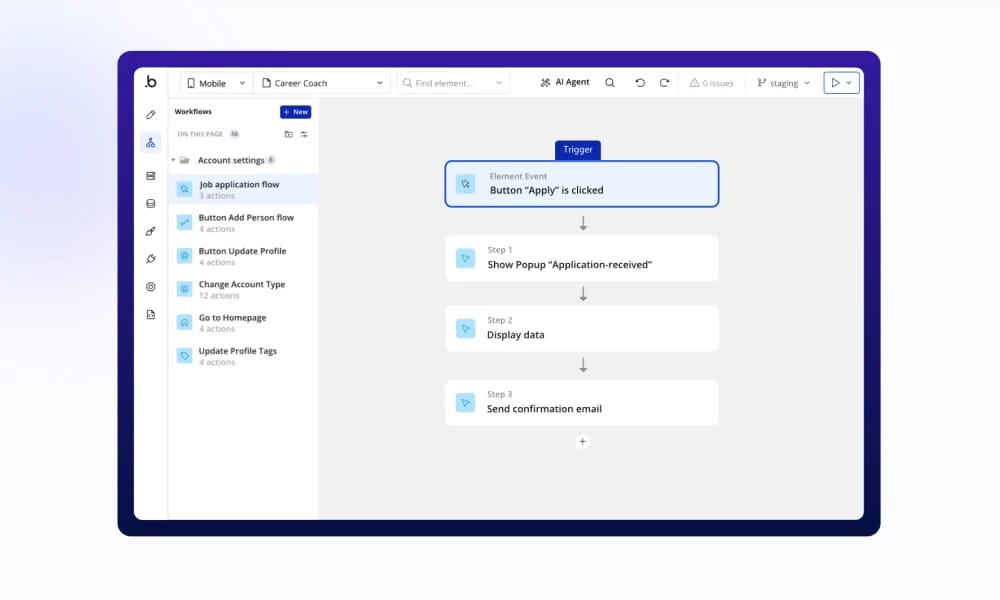Click the Go to Homepage house icon
This screenshot has height=600, width=1000.
184,322
